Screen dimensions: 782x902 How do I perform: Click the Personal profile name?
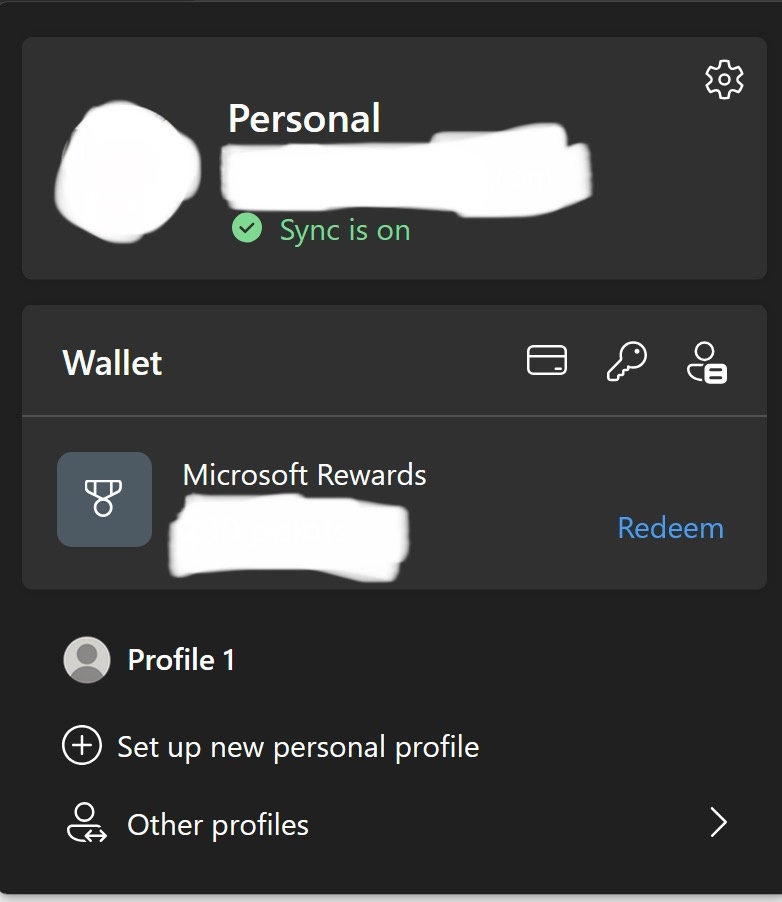pyautogui.click(x=304, y=118)
